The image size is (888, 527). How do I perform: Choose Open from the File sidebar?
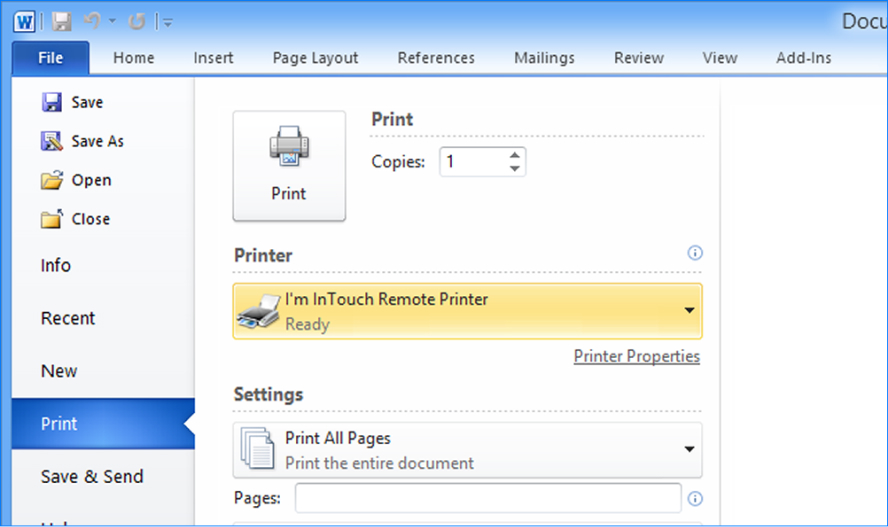(91, 180)
